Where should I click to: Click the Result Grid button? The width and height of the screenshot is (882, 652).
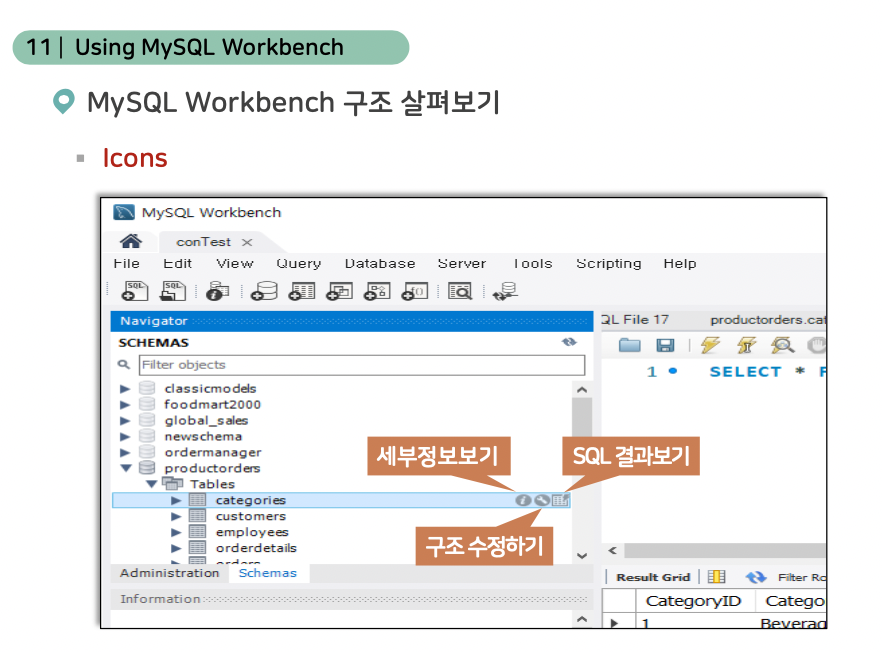click(653, 577)
